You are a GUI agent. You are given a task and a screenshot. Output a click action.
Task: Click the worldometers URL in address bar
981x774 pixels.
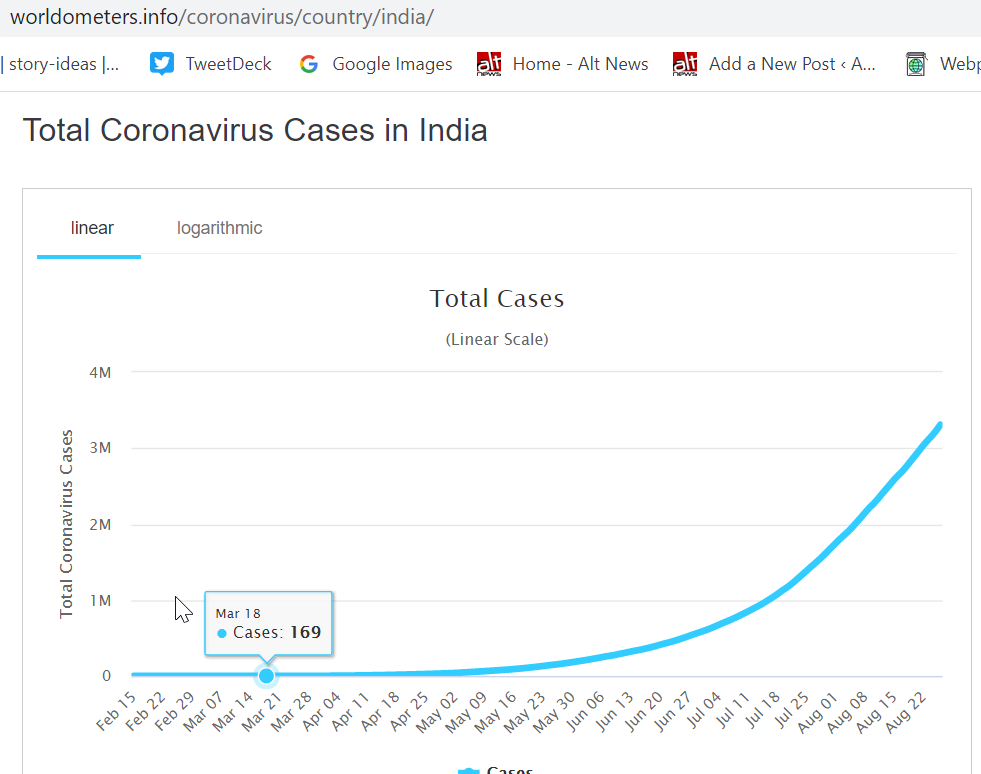222,17
